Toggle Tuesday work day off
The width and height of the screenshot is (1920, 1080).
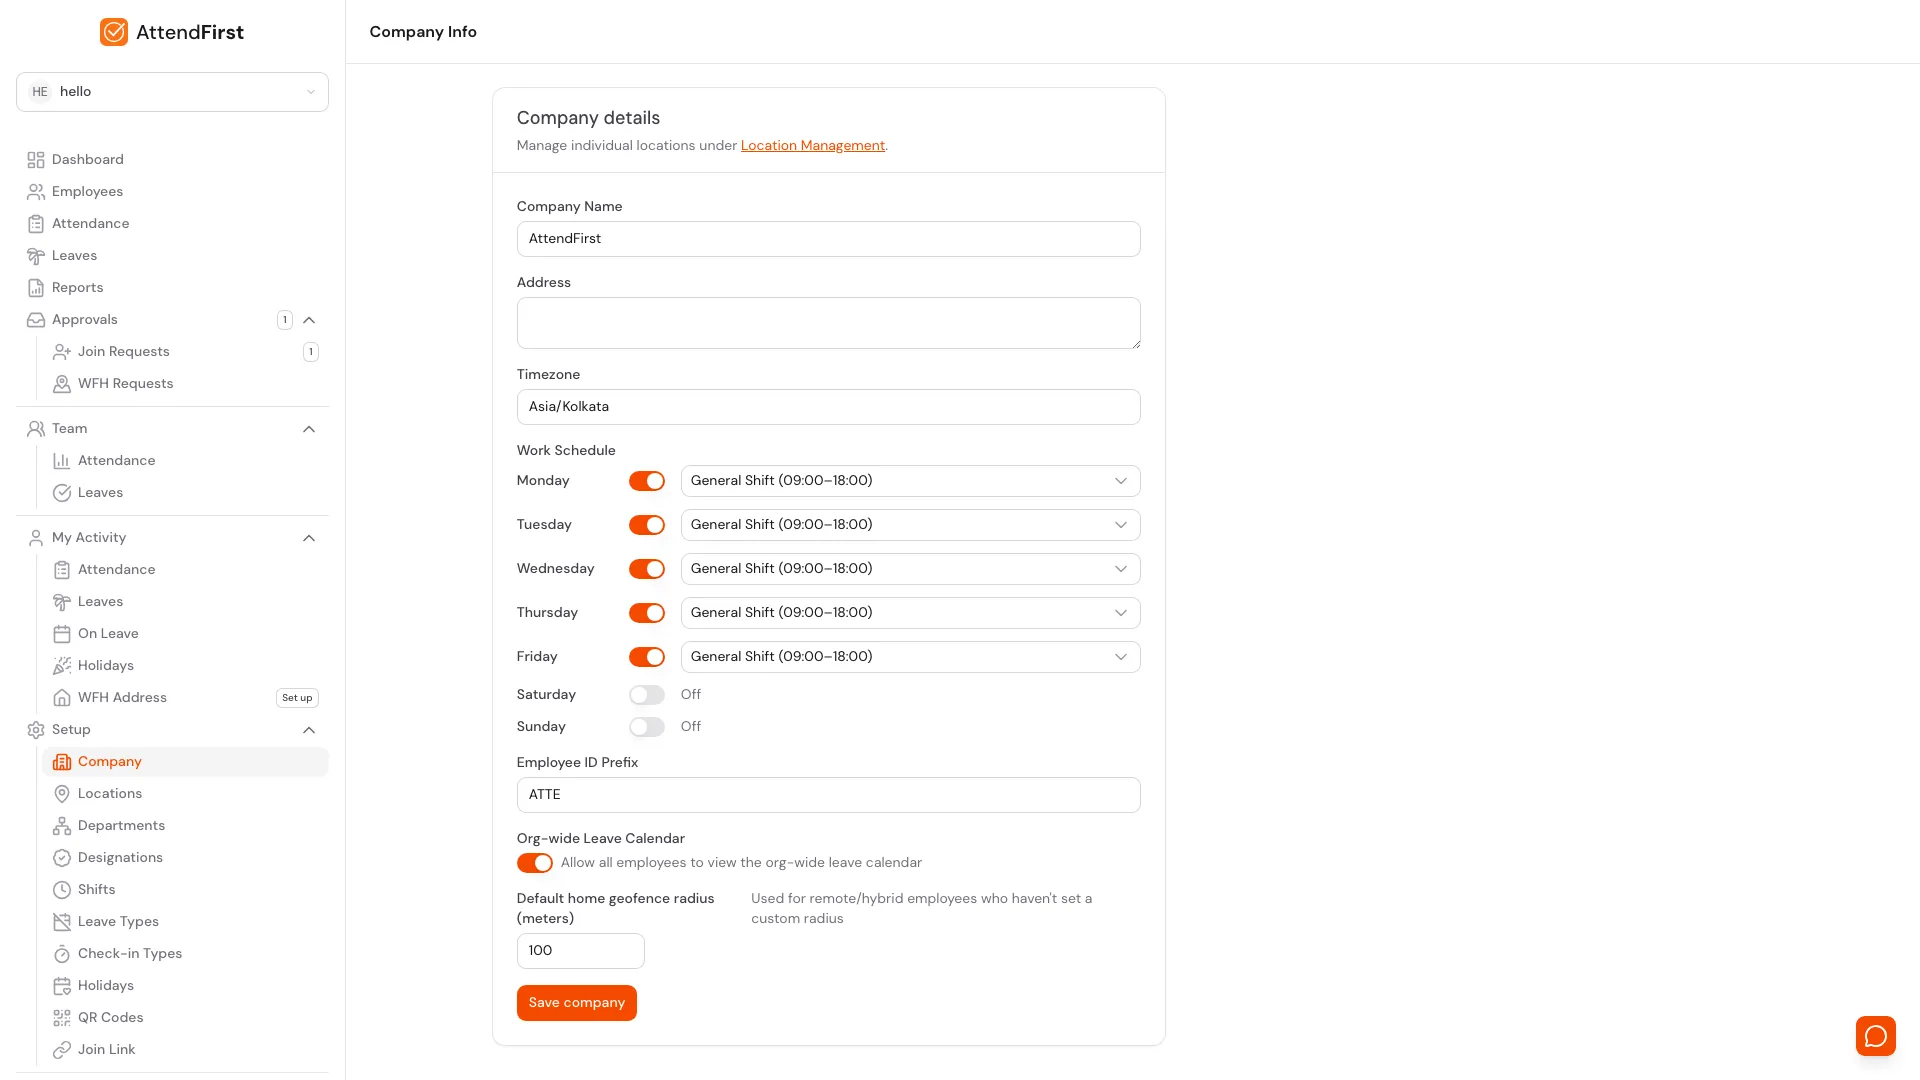pyautogui.click(x=647, y=525)
